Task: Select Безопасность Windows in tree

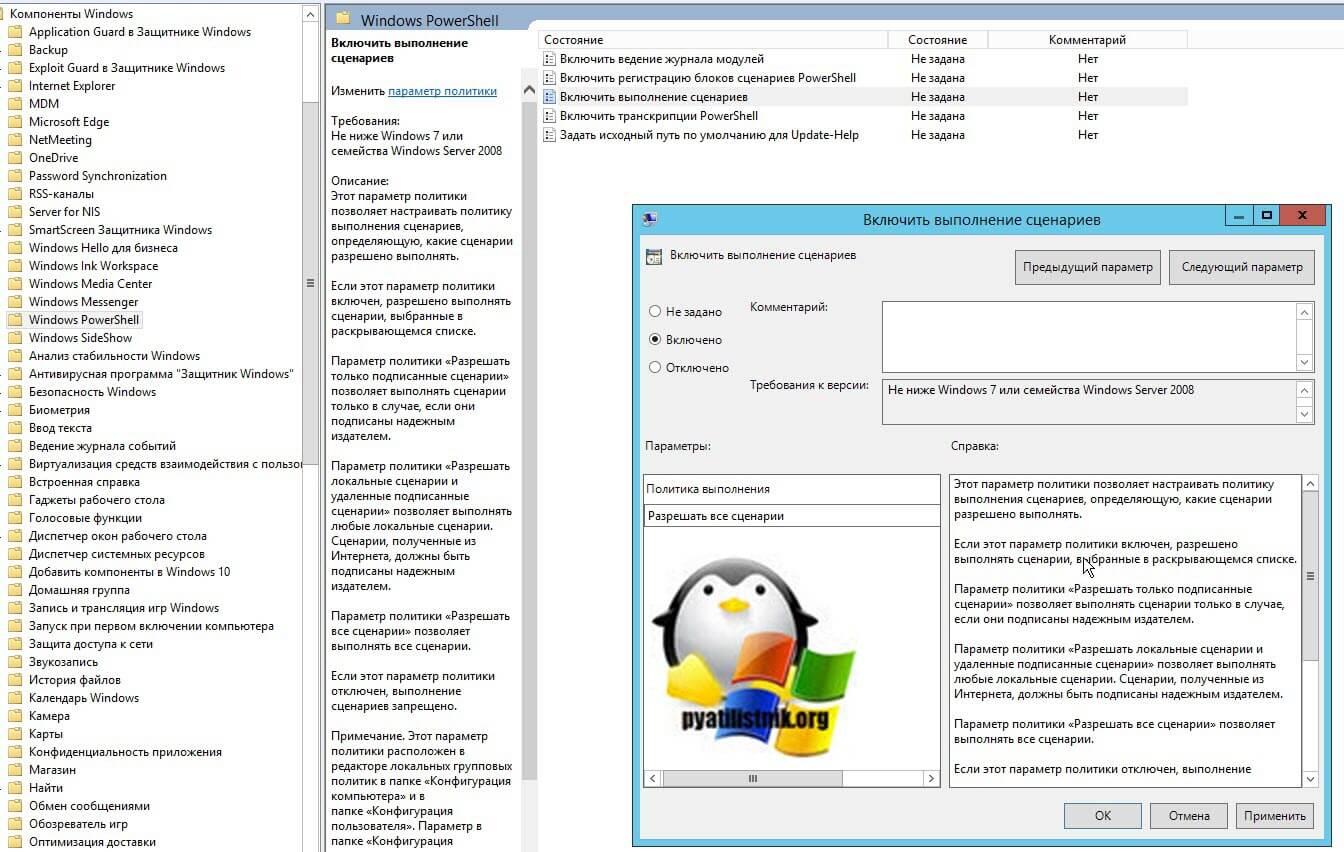Action: tap(92, 392)
